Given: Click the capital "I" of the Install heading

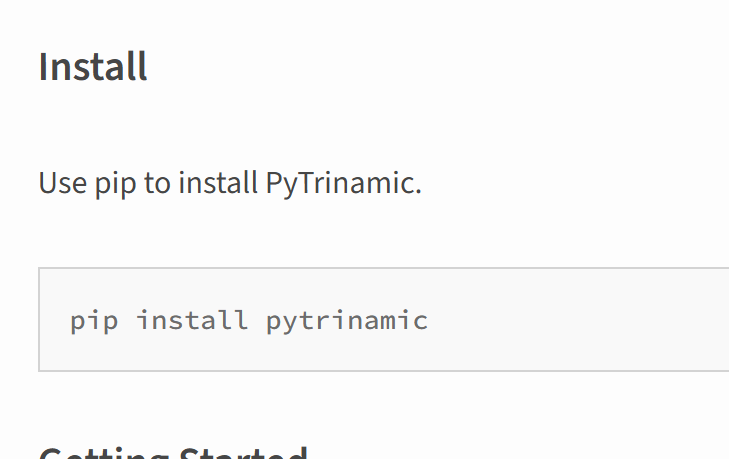Looking at the screenshot, I should point(43,67).
